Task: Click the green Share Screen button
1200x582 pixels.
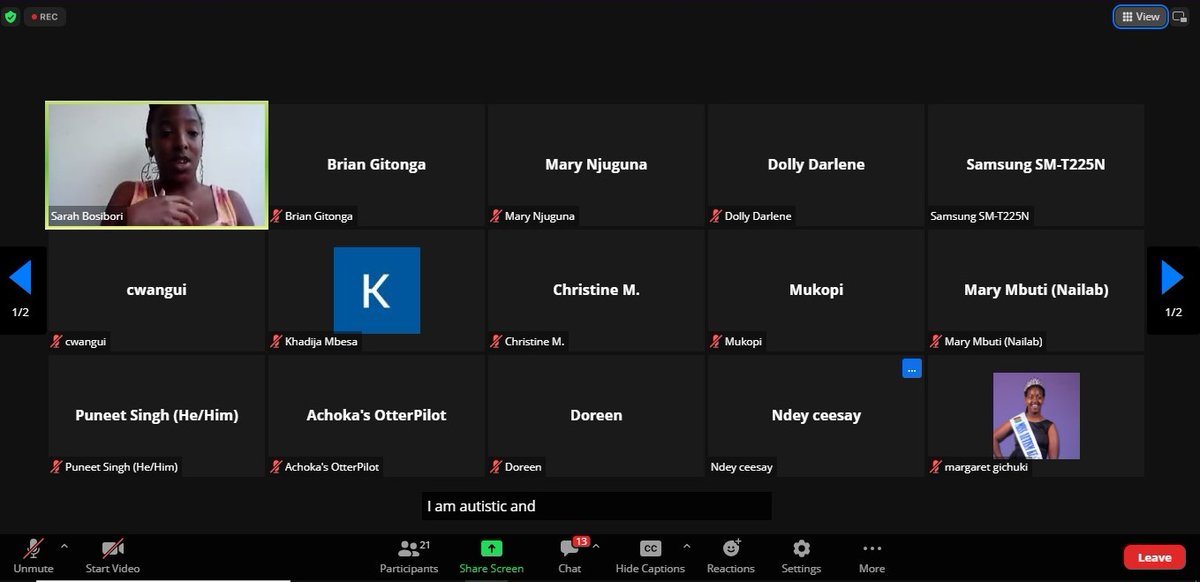Action: coord(491,555)
